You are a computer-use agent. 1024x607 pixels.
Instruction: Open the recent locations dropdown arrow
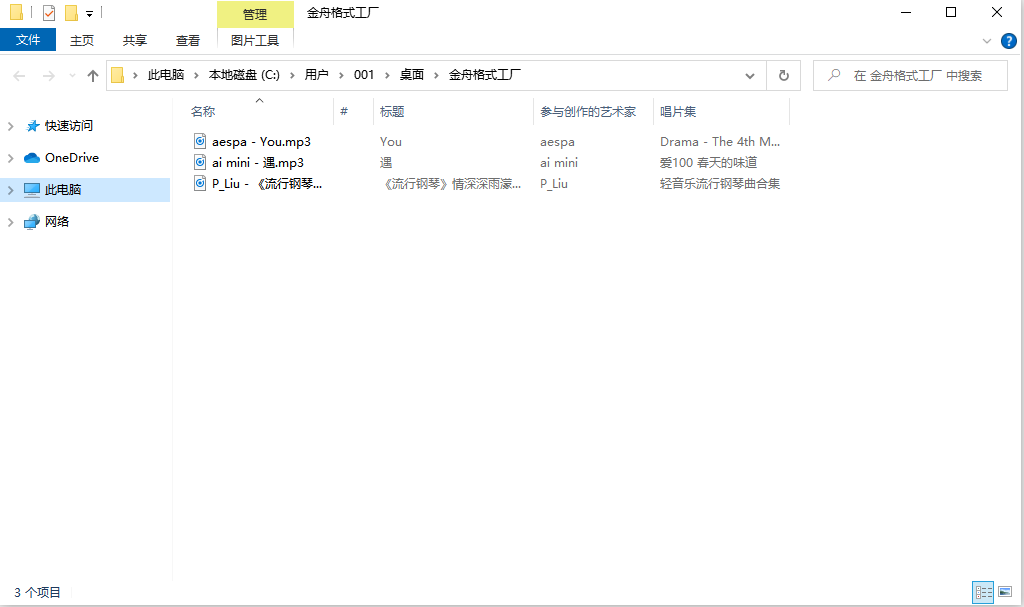tap(72, 76)
